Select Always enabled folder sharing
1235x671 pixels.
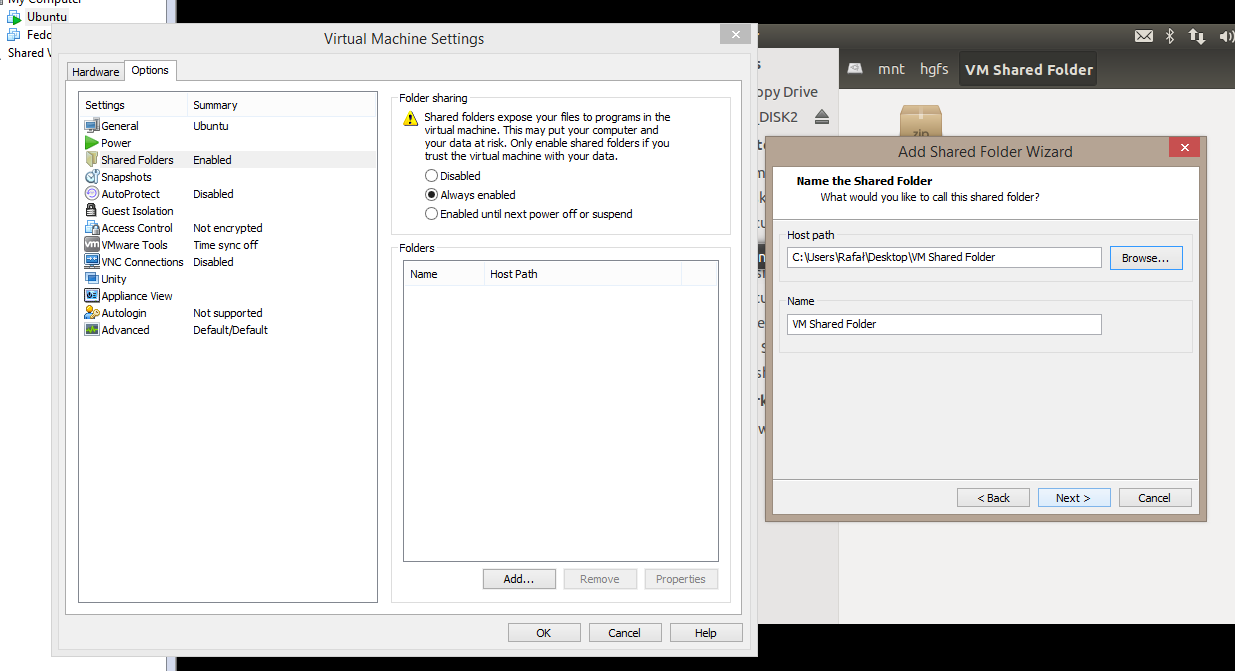click(x=431, y=195)
